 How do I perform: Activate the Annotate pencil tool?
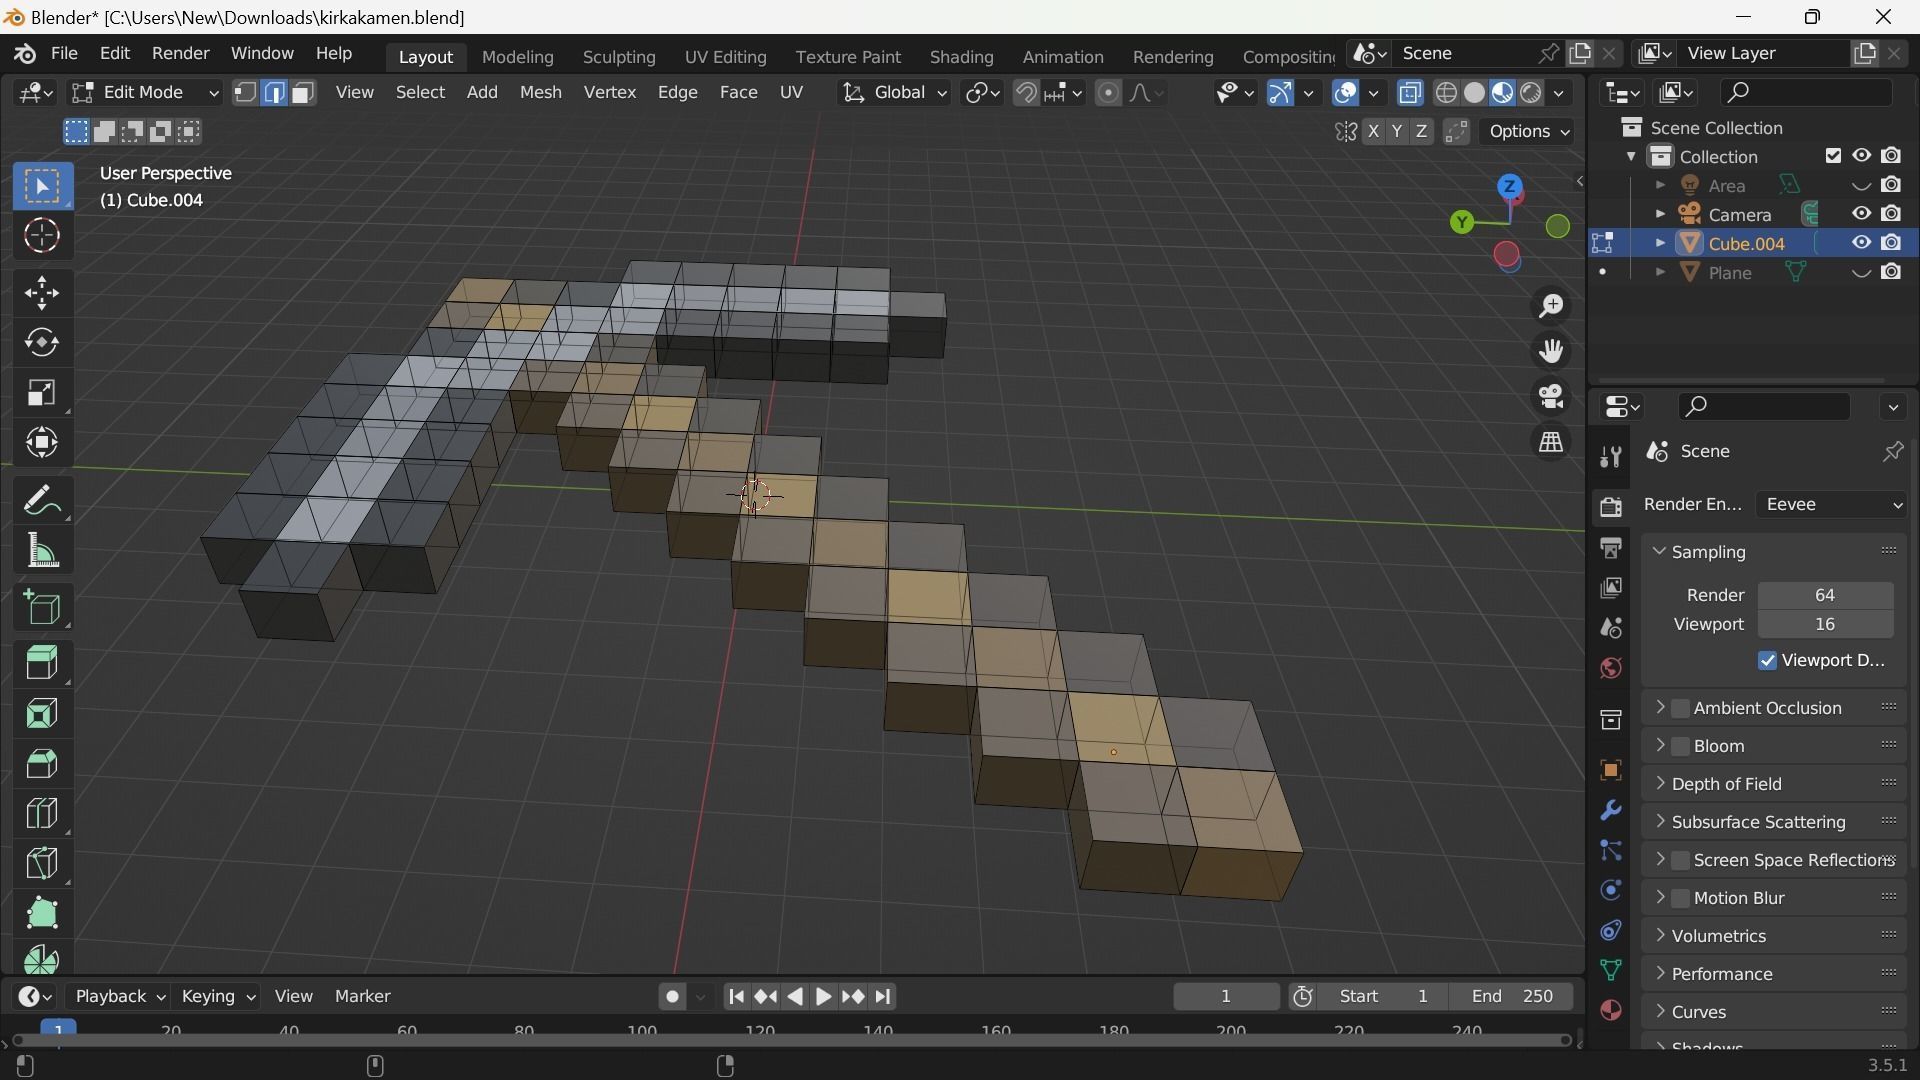tap(41, 500)
